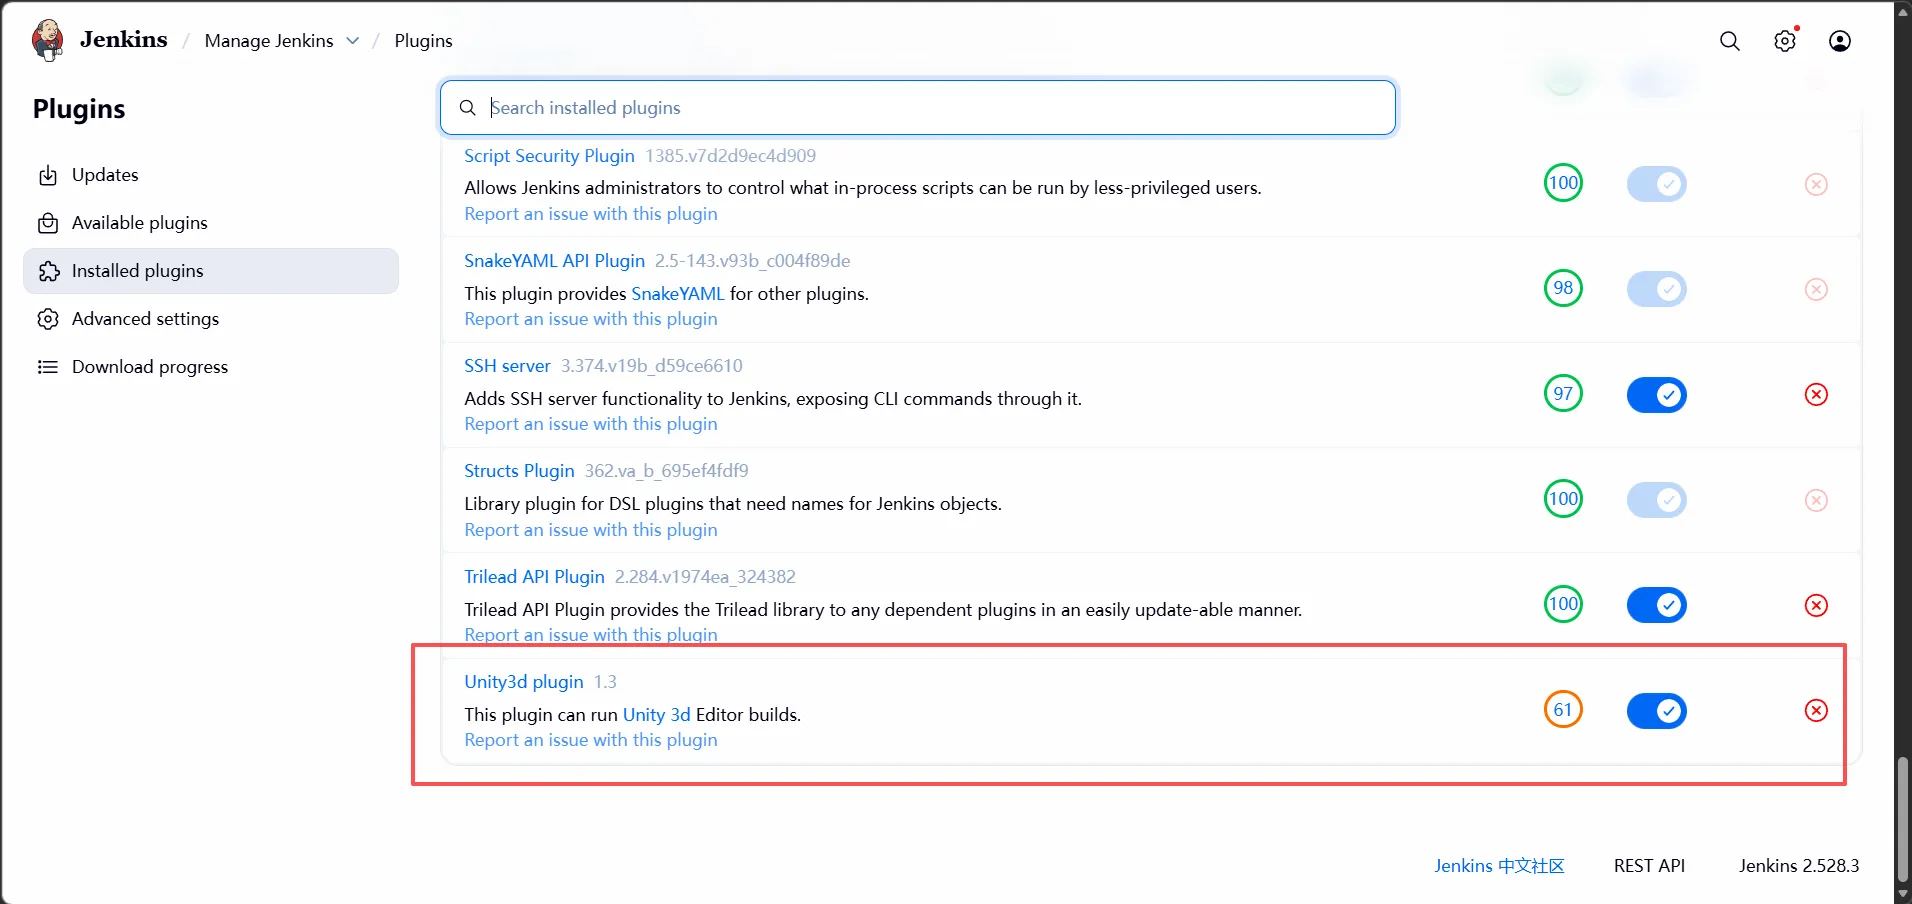This screenshot has width=1912, height=904.
Task: Toggle the Script Security Plugin enable switch
Action: 1656,184
